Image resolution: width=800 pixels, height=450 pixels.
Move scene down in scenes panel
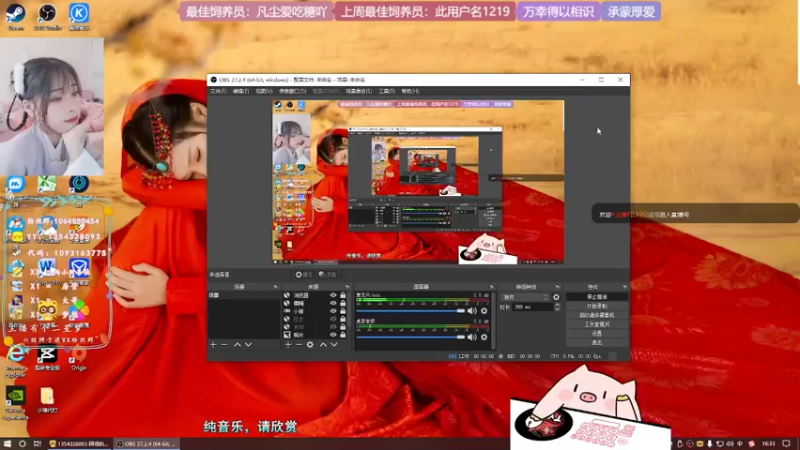pos(248,345)
